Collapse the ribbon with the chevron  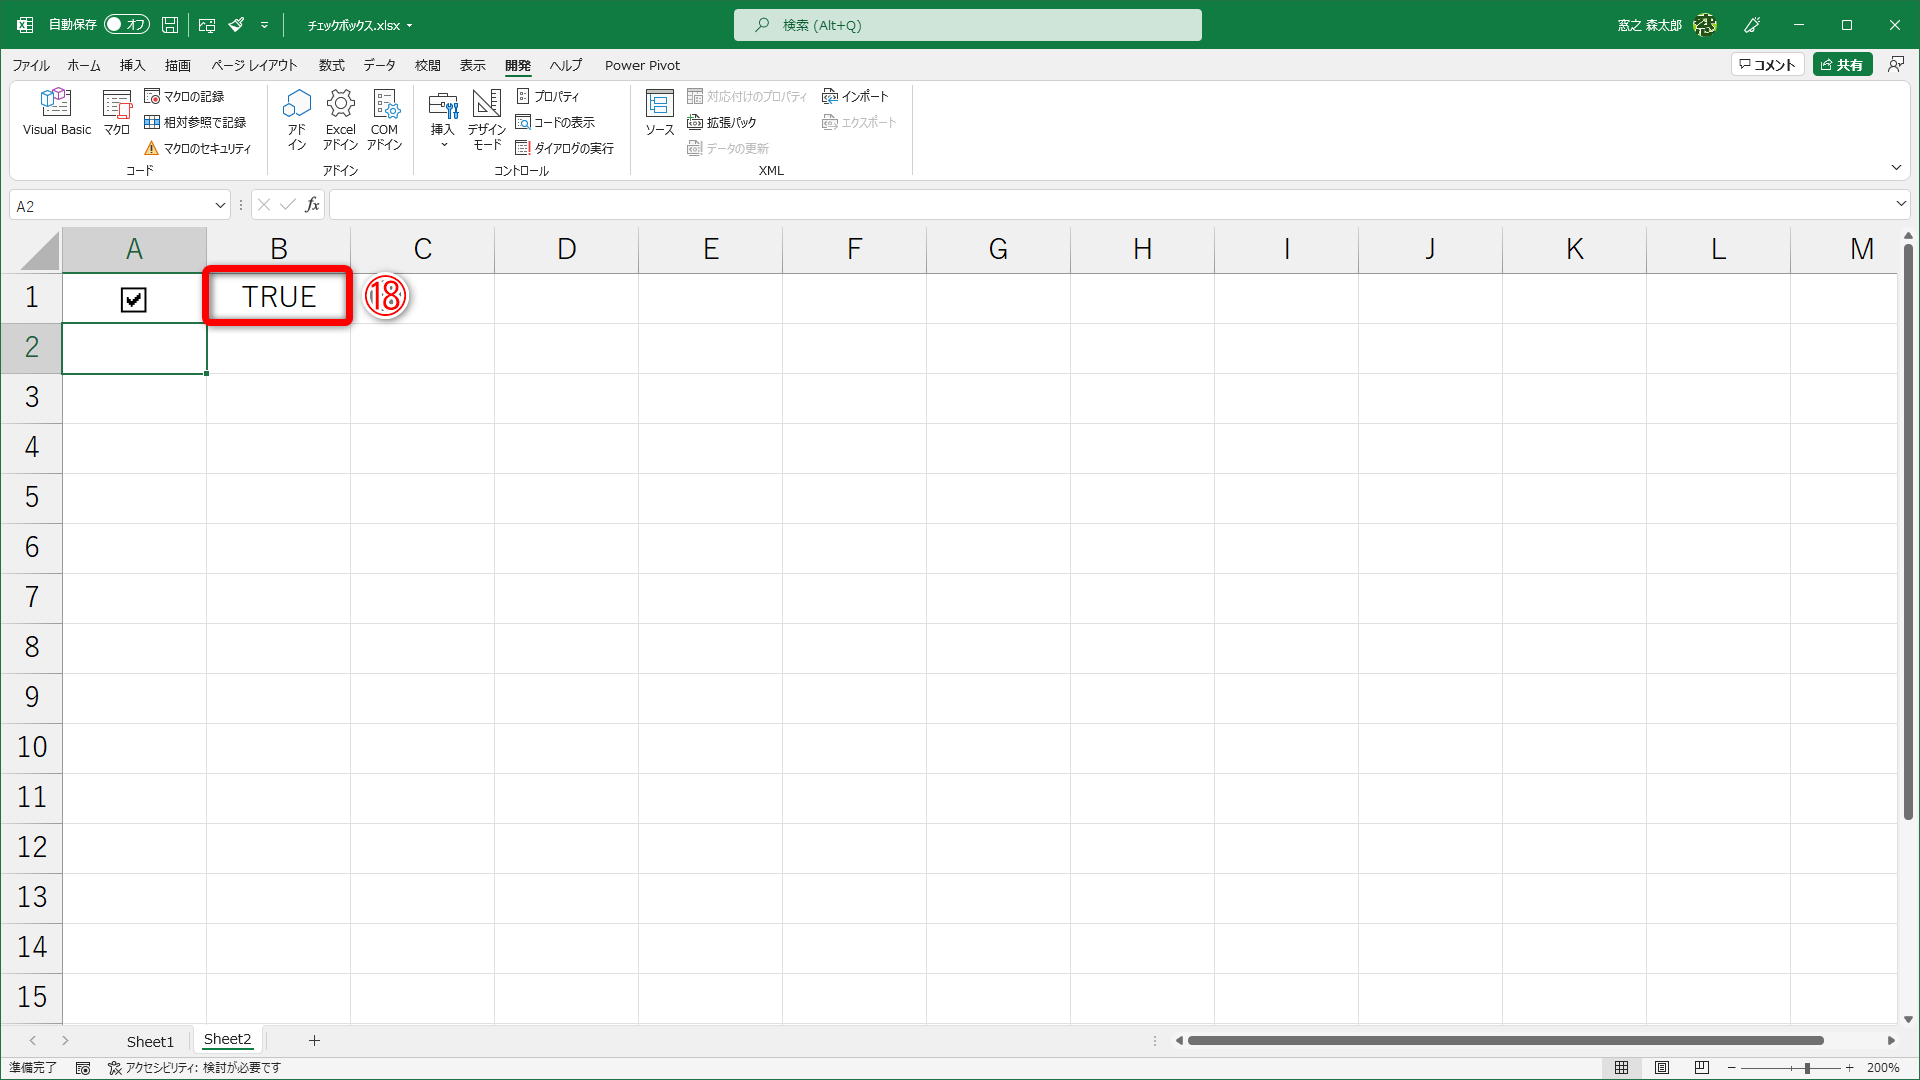coord(1896,167)
